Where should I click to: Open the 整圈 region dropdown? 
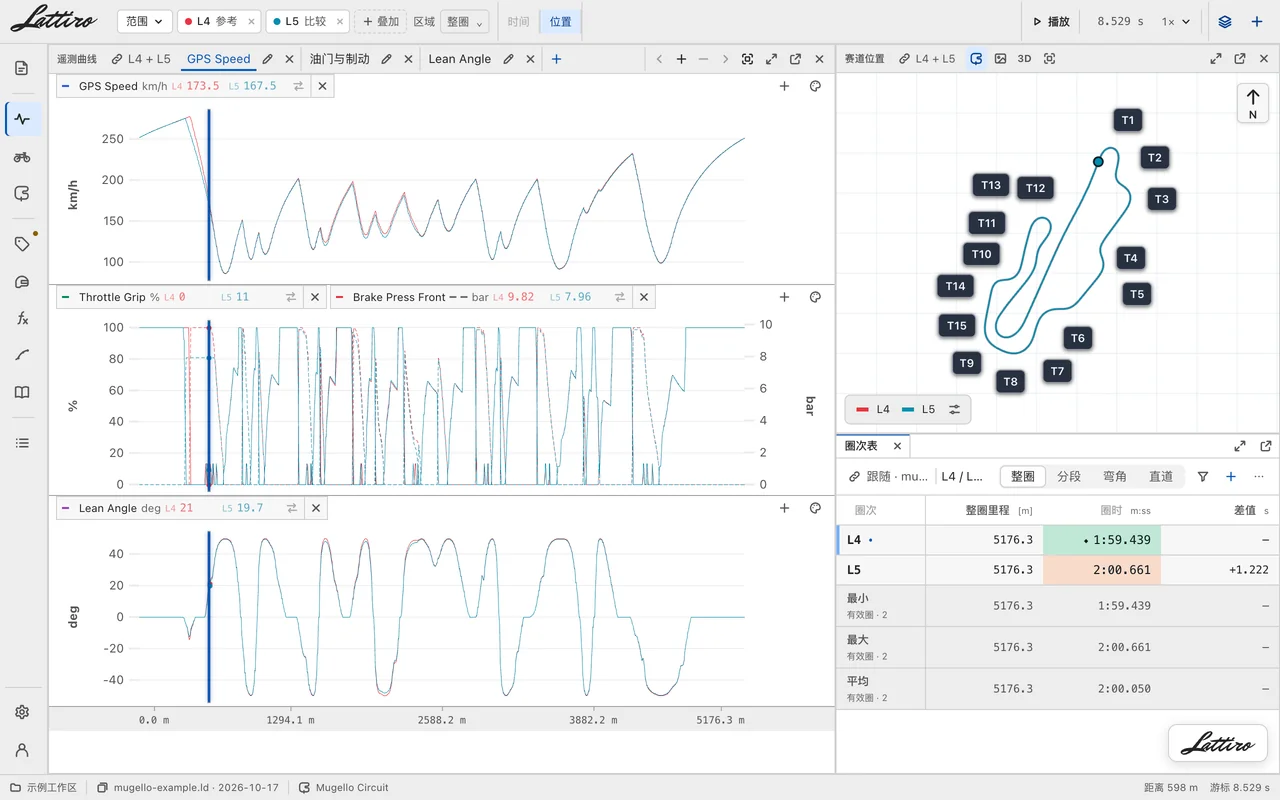coord(465,21)
